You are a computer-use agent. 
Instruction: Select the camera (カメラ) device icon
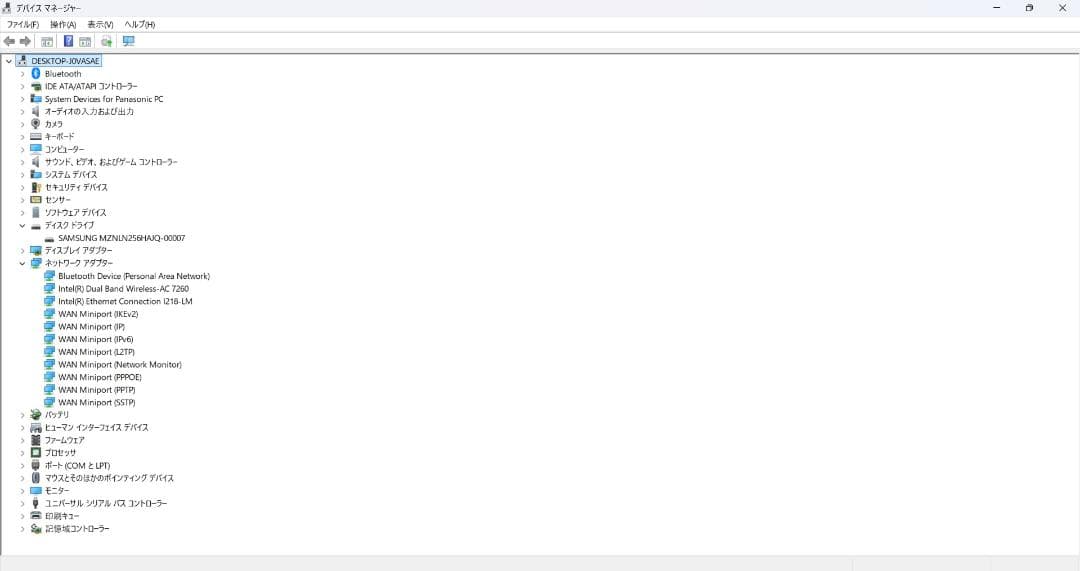(36, 124)
